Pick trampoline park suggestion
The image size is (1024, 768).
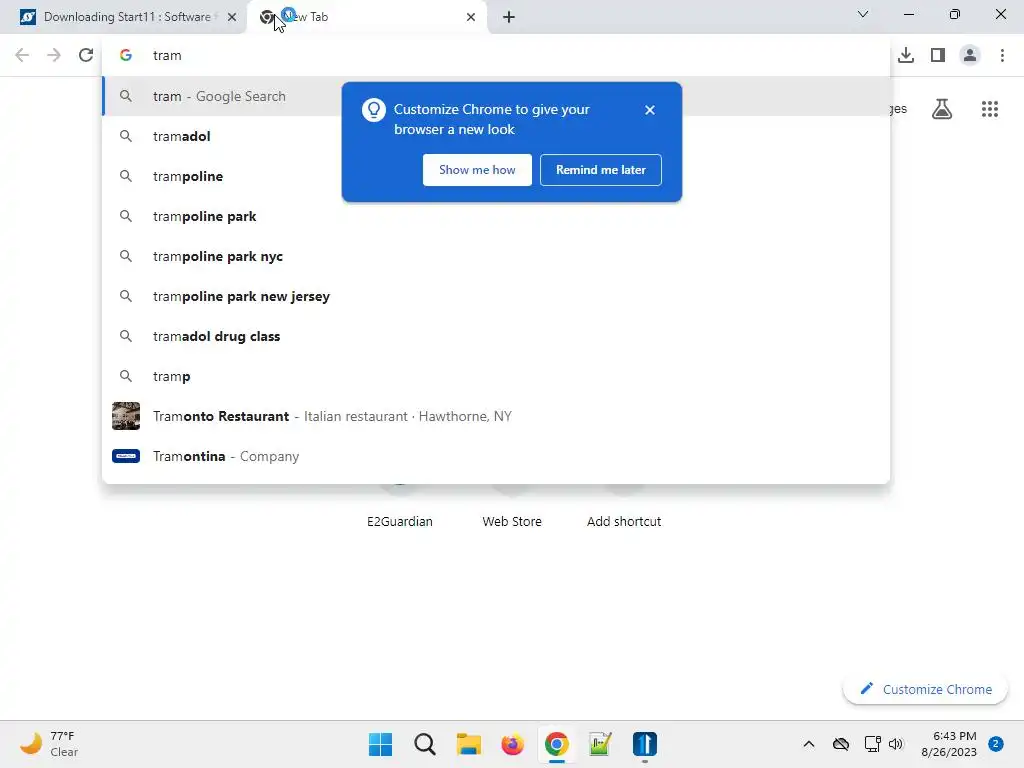click(496, 216)
